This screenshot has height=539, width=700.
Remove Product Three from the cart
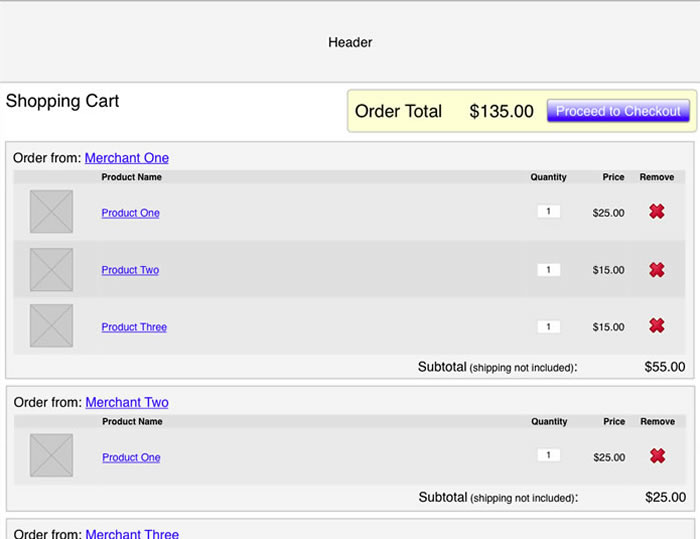coord(657,326)
